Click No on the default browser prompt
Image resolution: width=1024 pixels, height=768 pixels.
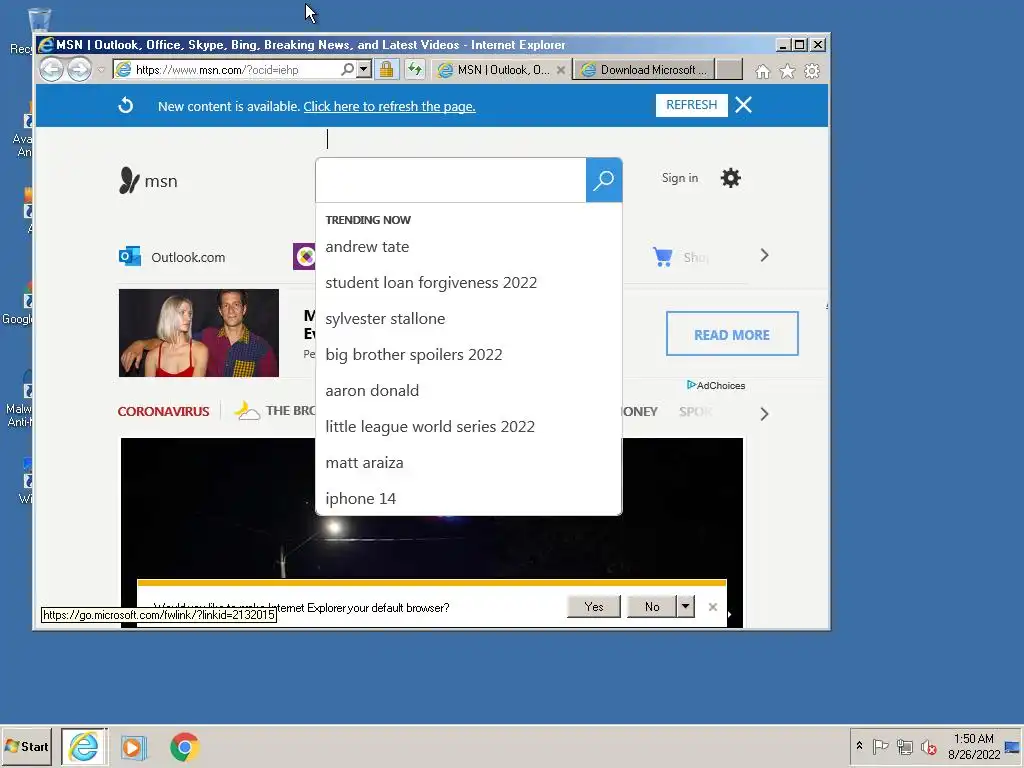(652, 607)
